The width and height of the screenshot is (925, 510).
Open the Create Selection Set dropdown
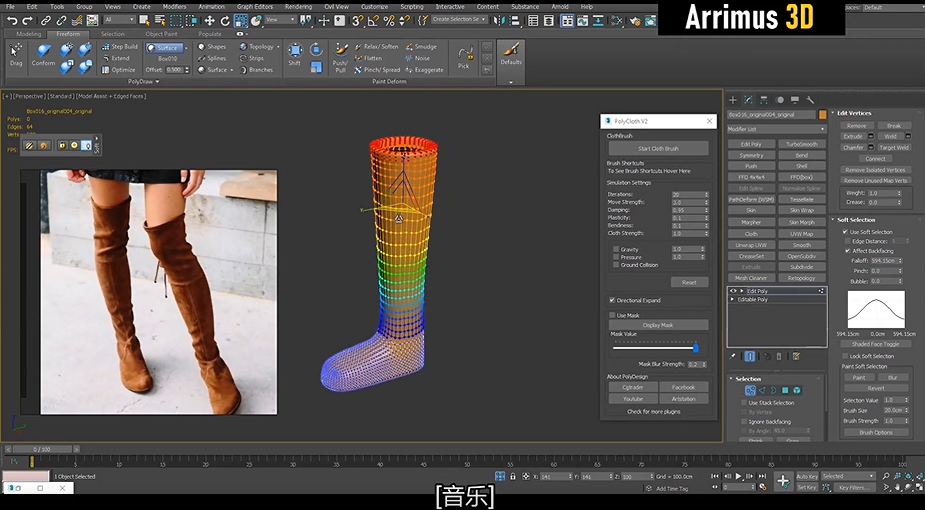tap(460, 19)
